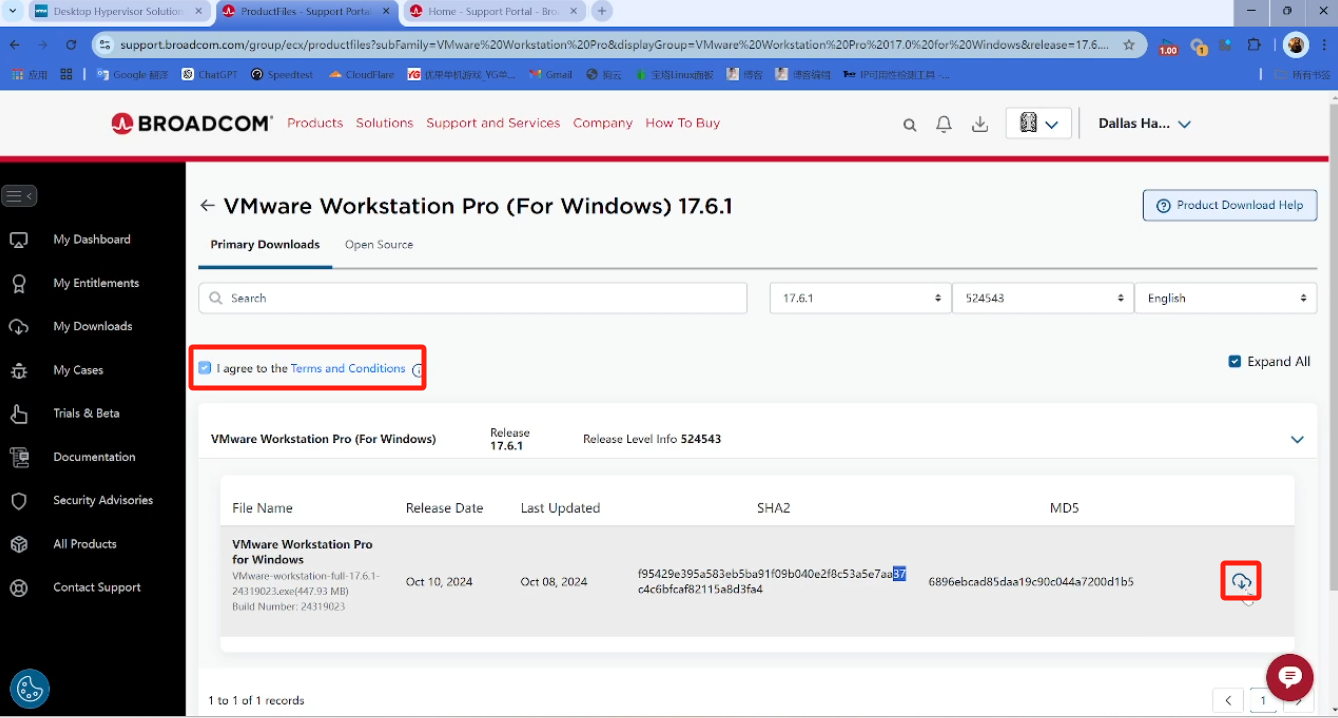Viewport: 1338px width, 718px height.
Task: Open Support and Services menu
Action: coord(493,123)
